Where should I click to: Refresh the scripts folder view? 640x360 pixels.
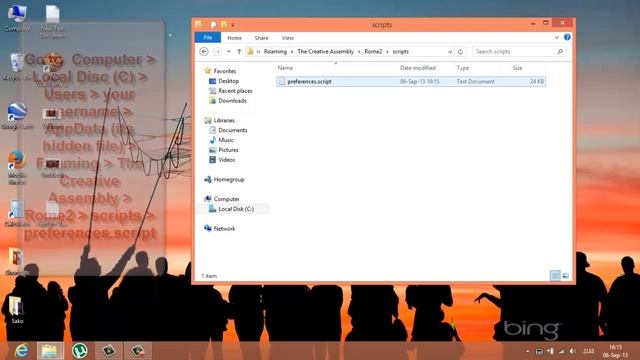[460, 52]
